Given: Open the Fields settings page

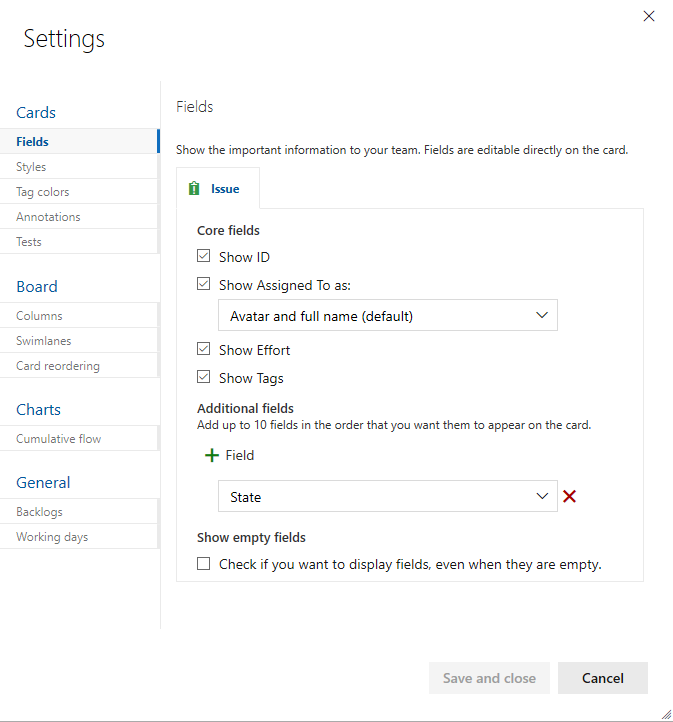Looking at the screenshot, I should click(x=79, y=141).
